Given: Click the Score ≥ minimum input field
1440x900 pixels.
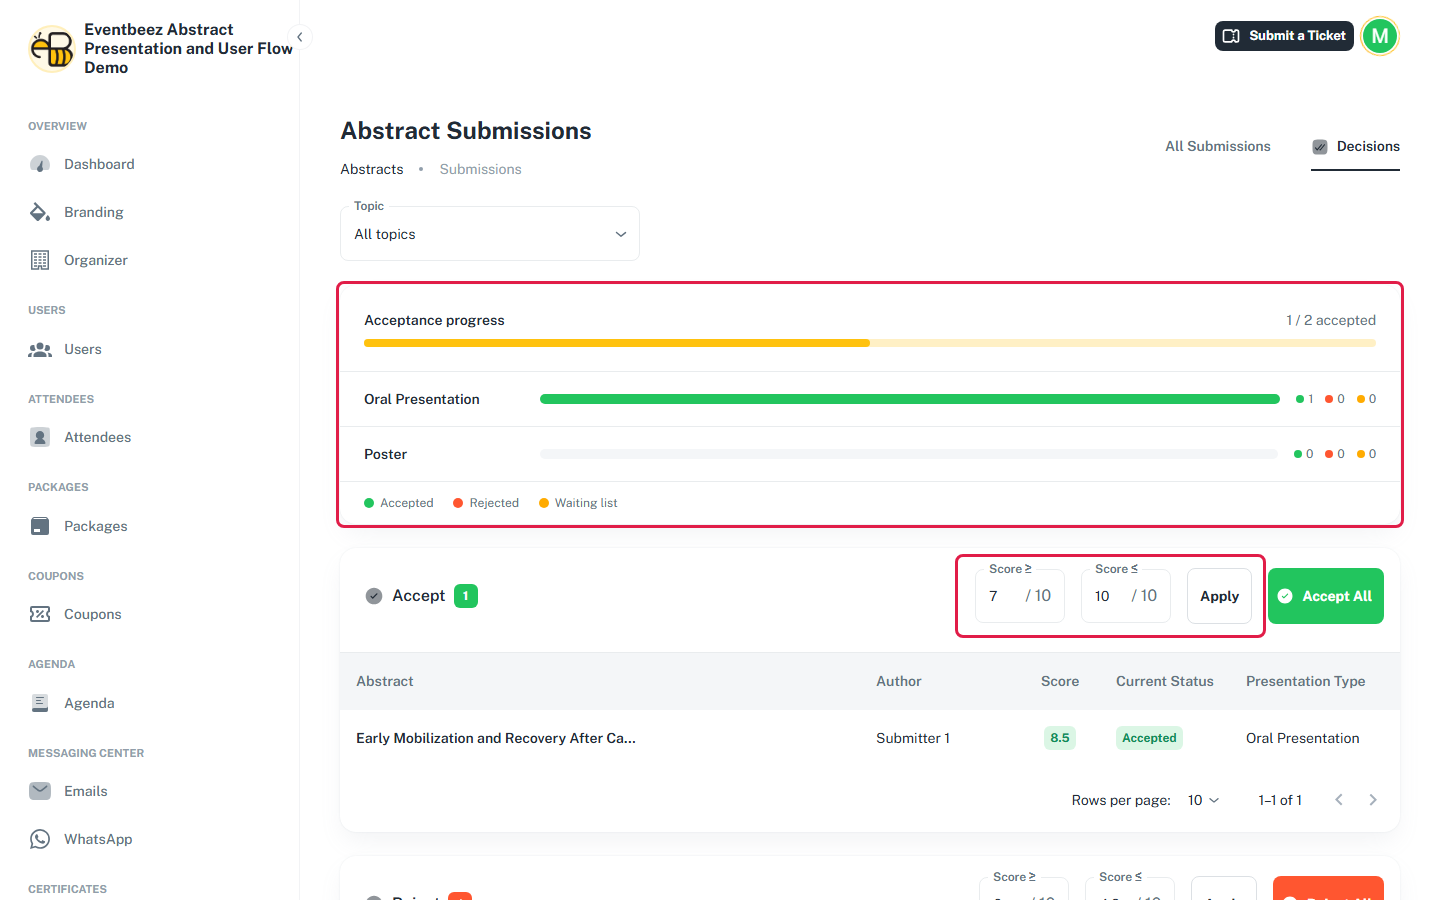Looking at the screenshot, I should [1020, 596].
